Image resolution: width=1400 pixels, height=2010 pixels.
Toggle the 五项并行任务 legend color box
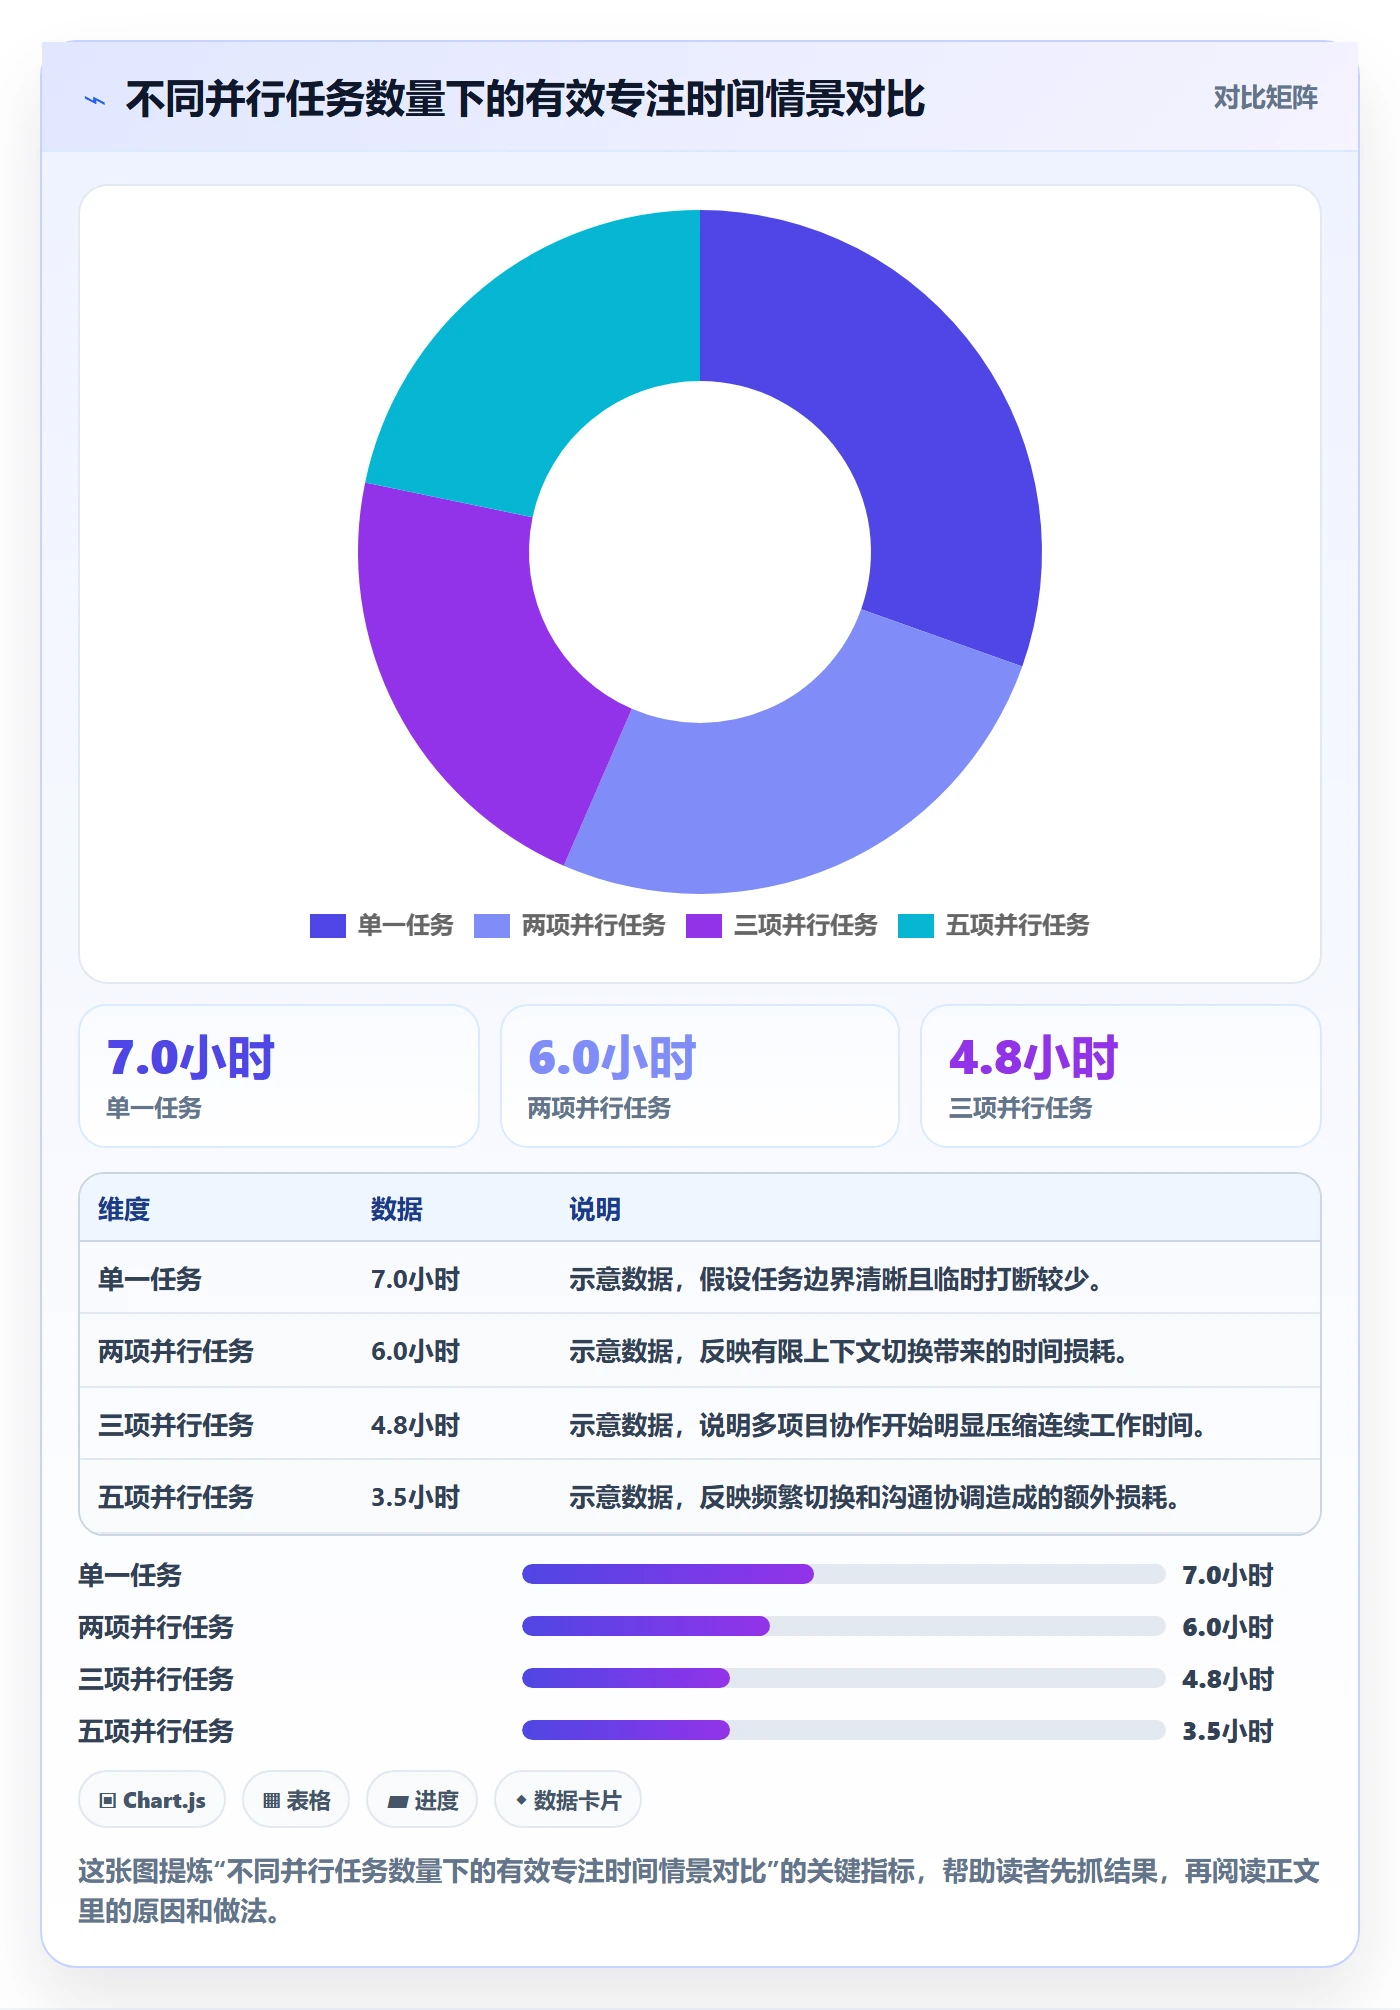tap(915, 926)
